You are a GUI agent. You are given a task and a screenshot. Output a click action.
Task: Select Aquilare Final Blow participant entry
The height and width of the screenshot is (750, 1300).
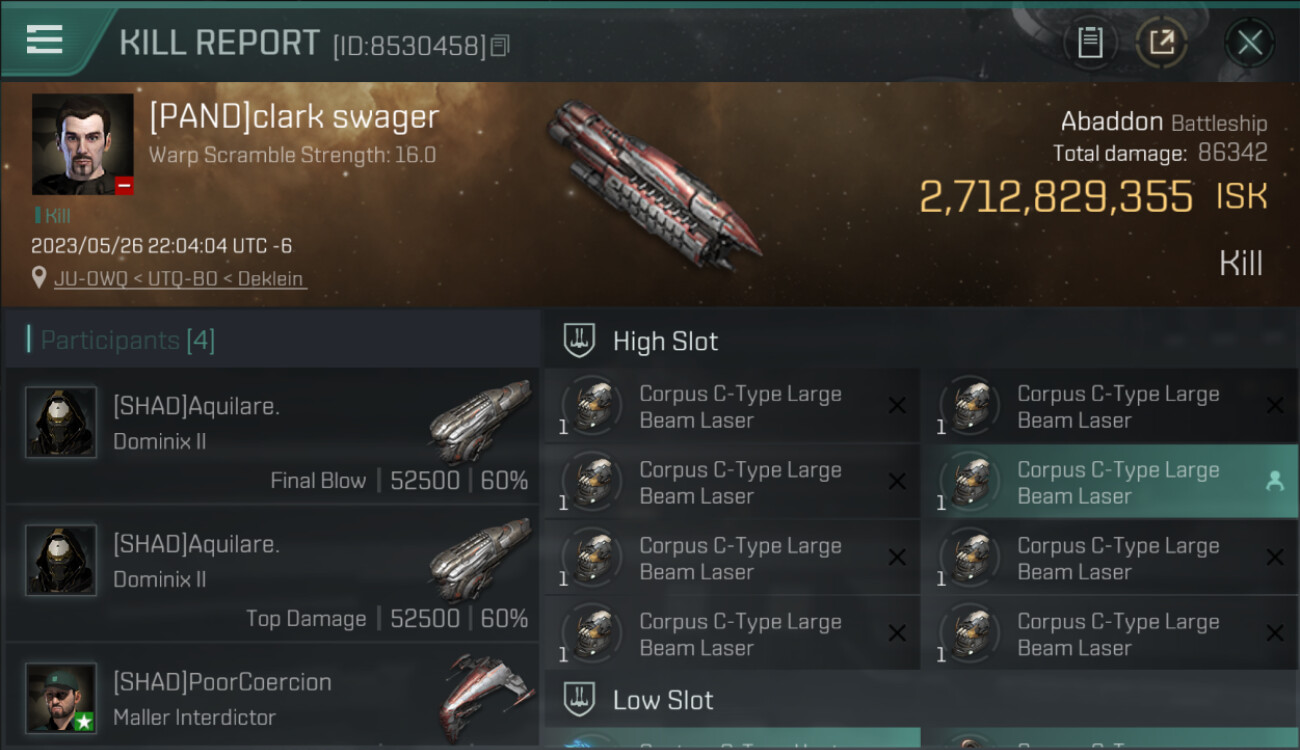click(272, 435)
